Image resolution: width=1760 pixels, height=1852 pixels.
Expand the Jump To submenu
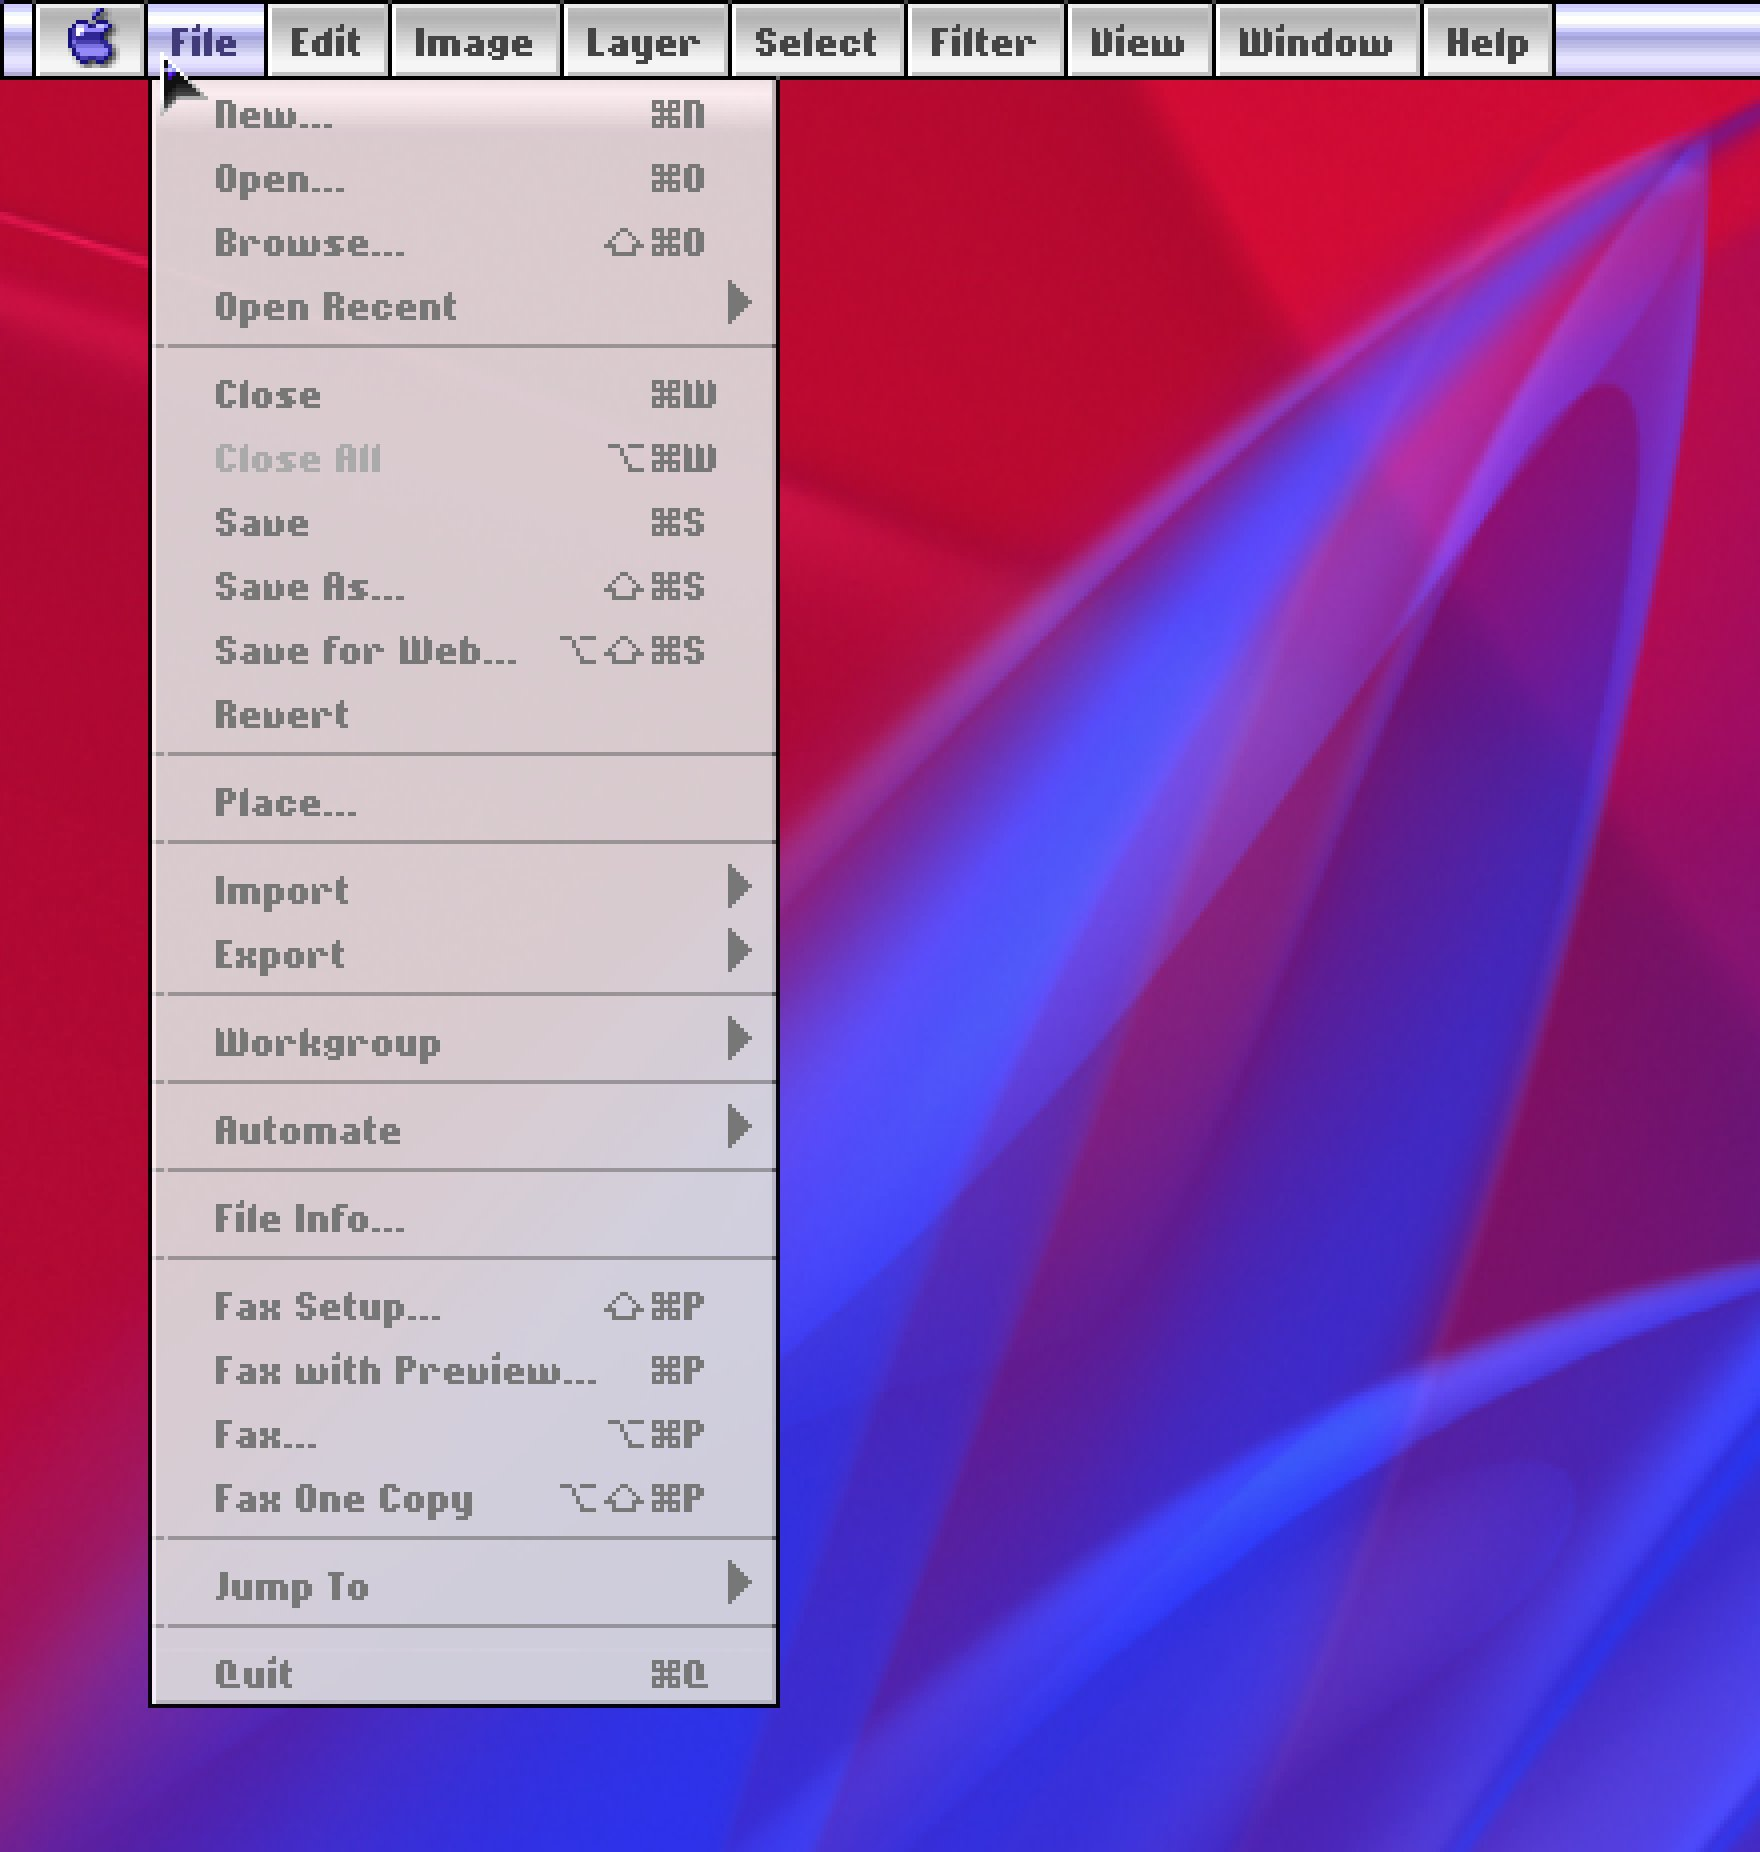click(465, 1586)
